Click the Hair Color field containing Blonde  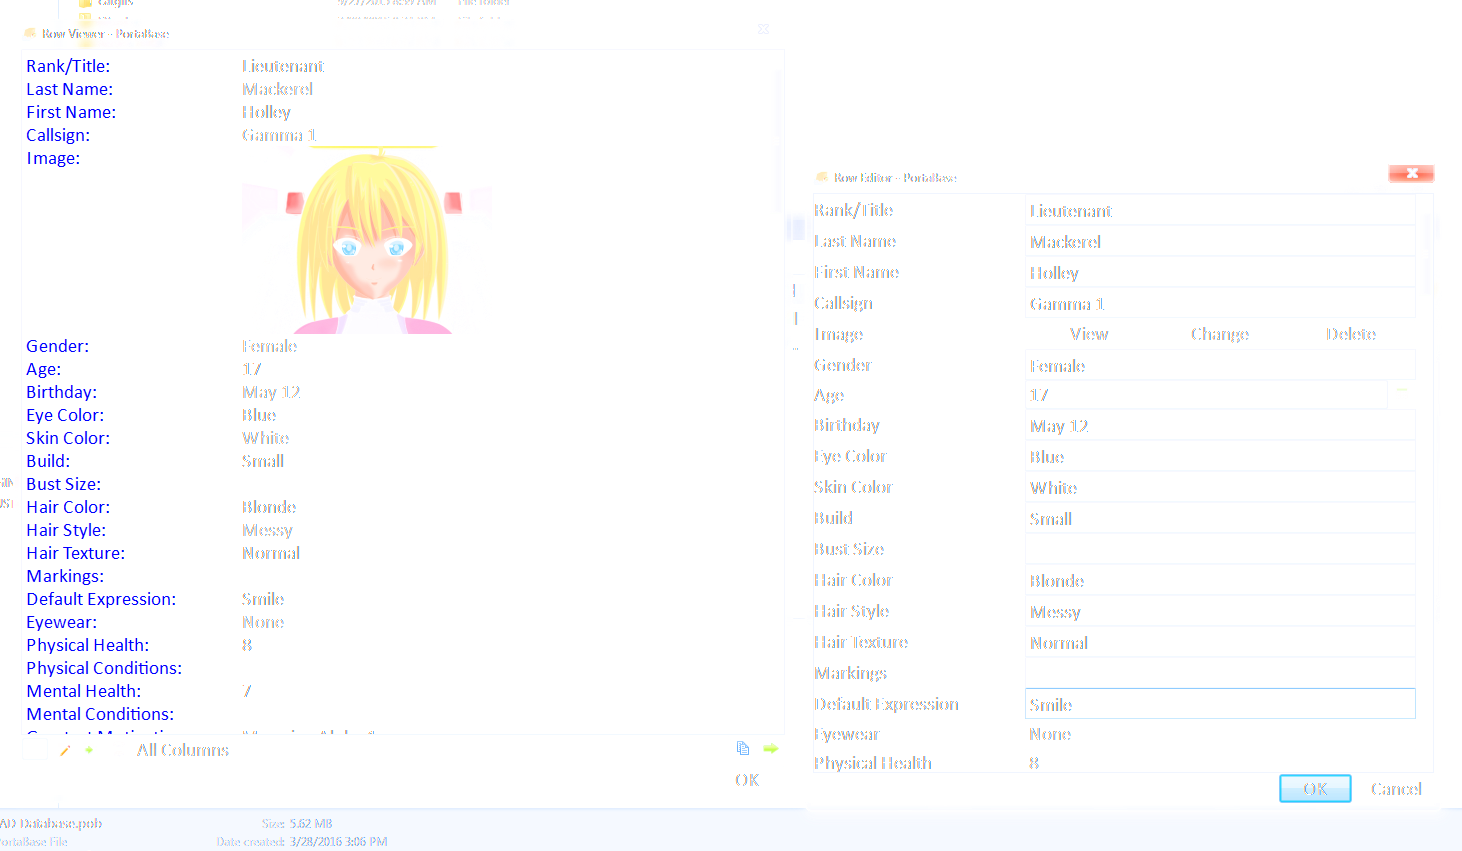1220,581
